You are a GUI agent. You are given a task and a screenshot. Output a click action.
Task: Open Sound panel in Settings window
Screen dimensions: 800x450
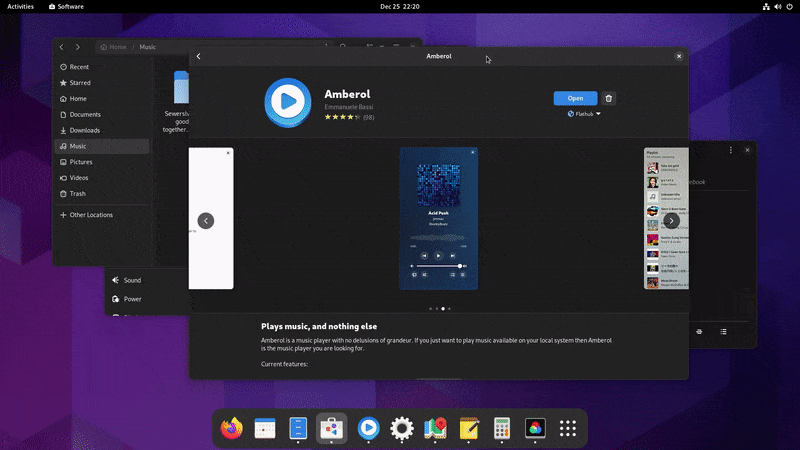148,280
